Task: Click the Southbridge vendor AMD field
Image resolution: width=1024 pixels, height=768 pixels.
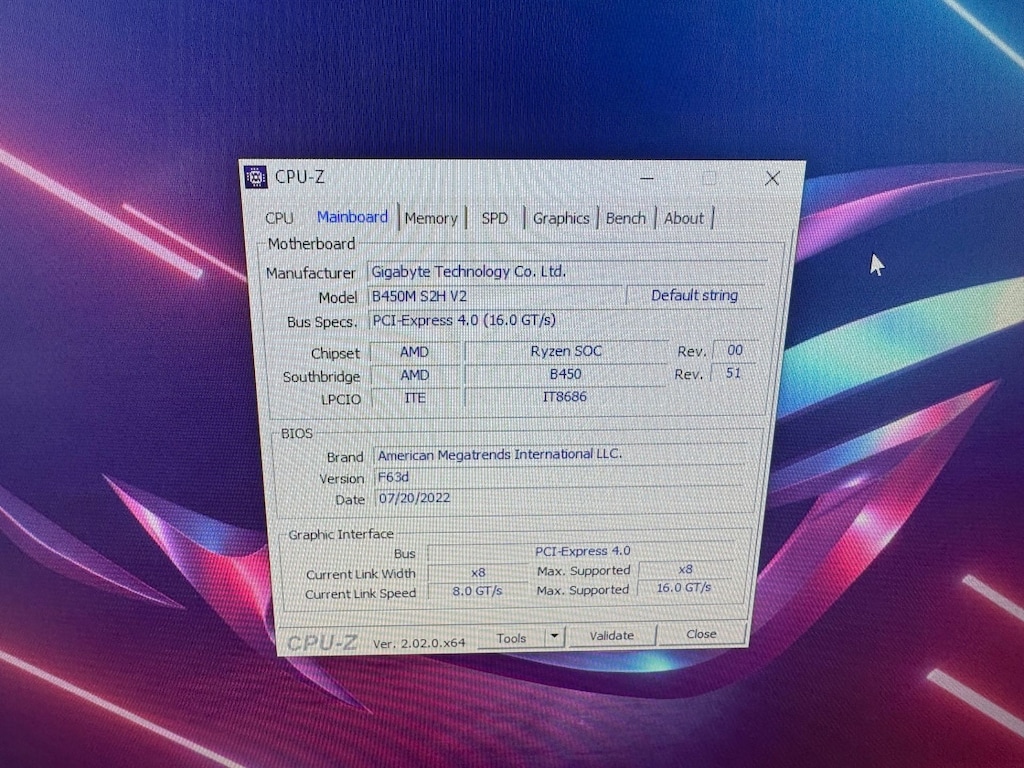Action: 415,376
